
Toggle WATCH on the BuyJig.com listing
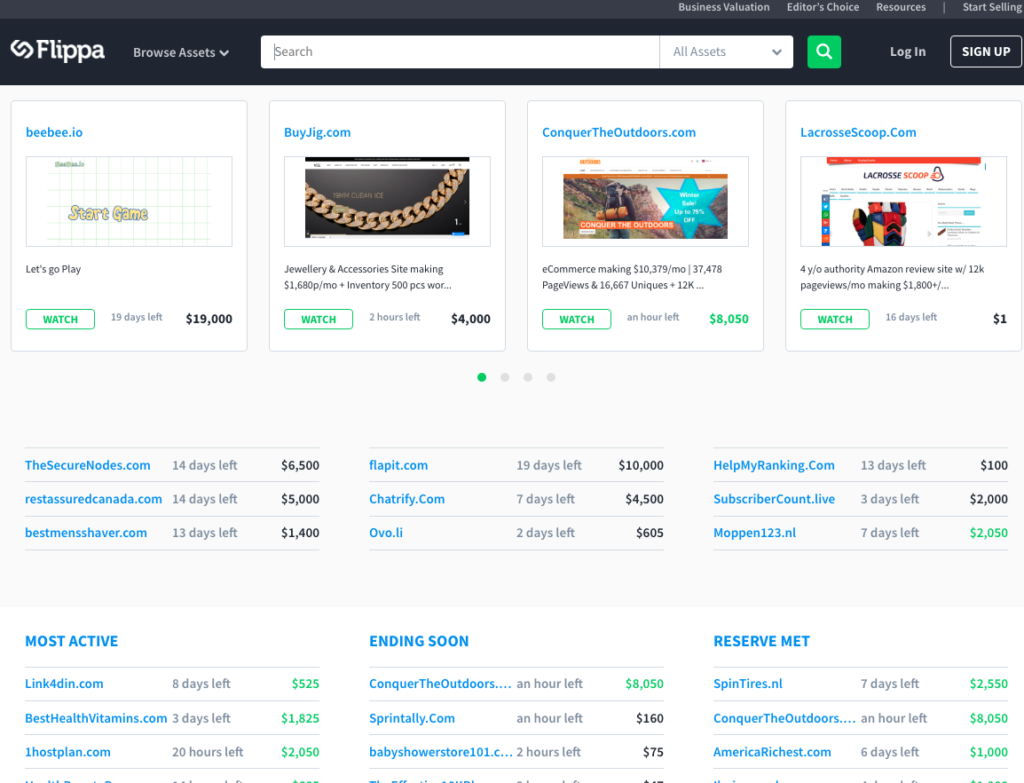click(x=318, y=319)
